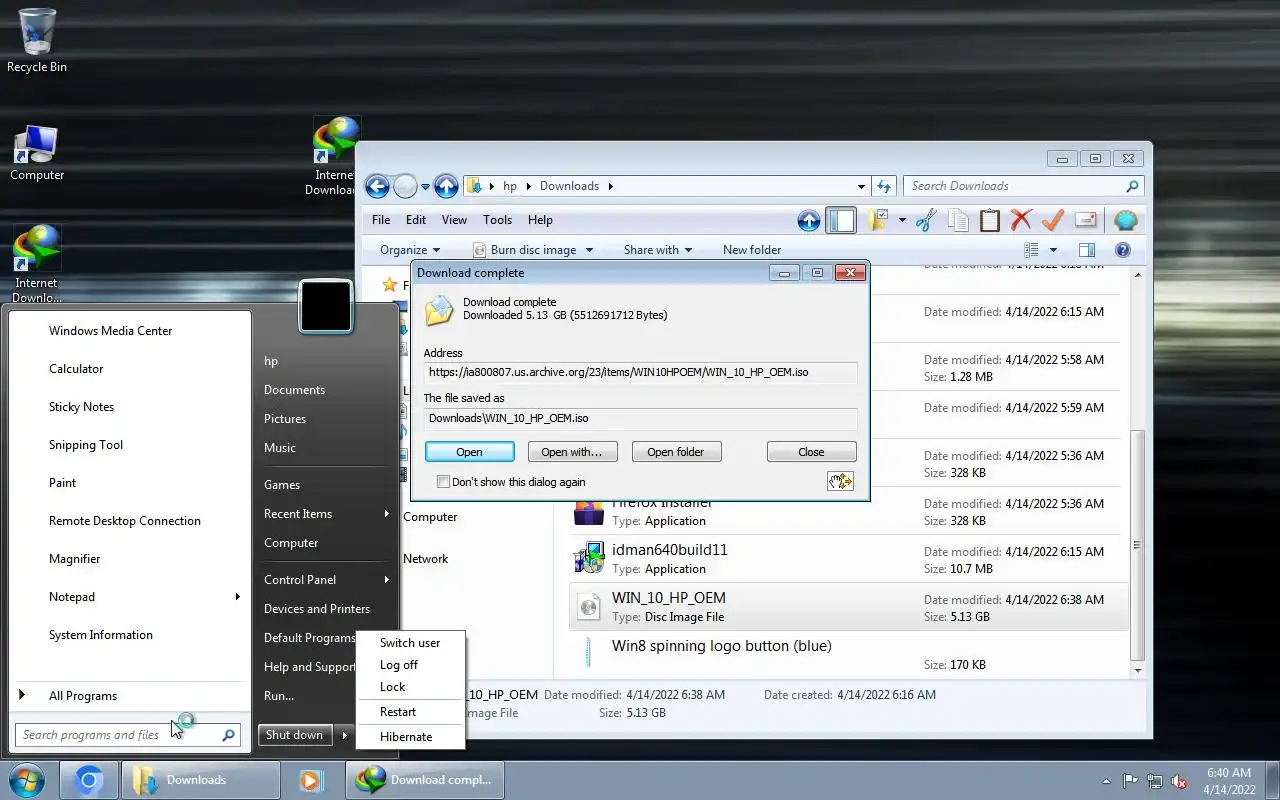Click the network tray icon

(1155, 781)
